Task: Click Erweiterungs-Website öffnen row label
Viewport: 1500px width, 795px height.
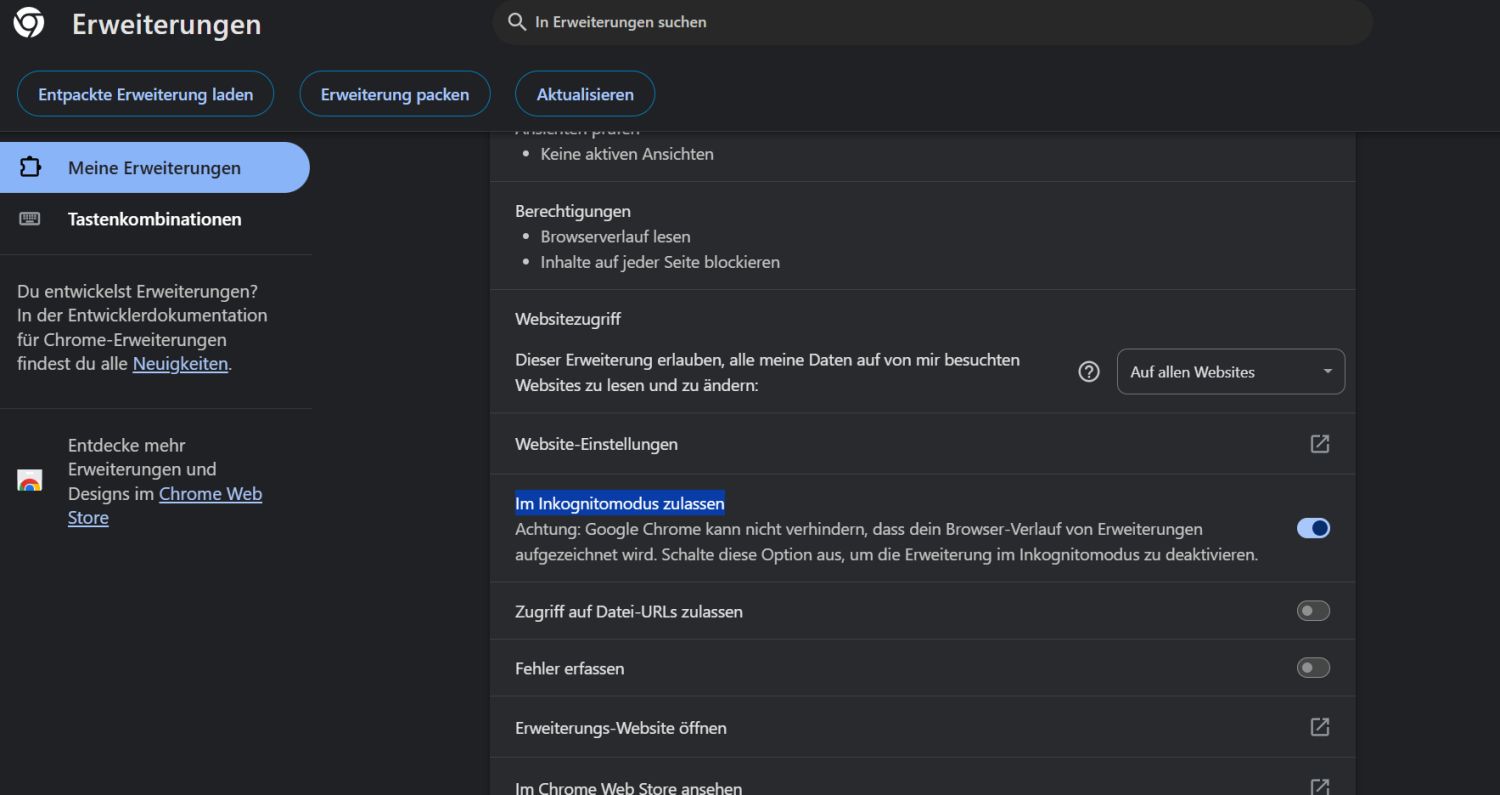Action: [621, 728]
